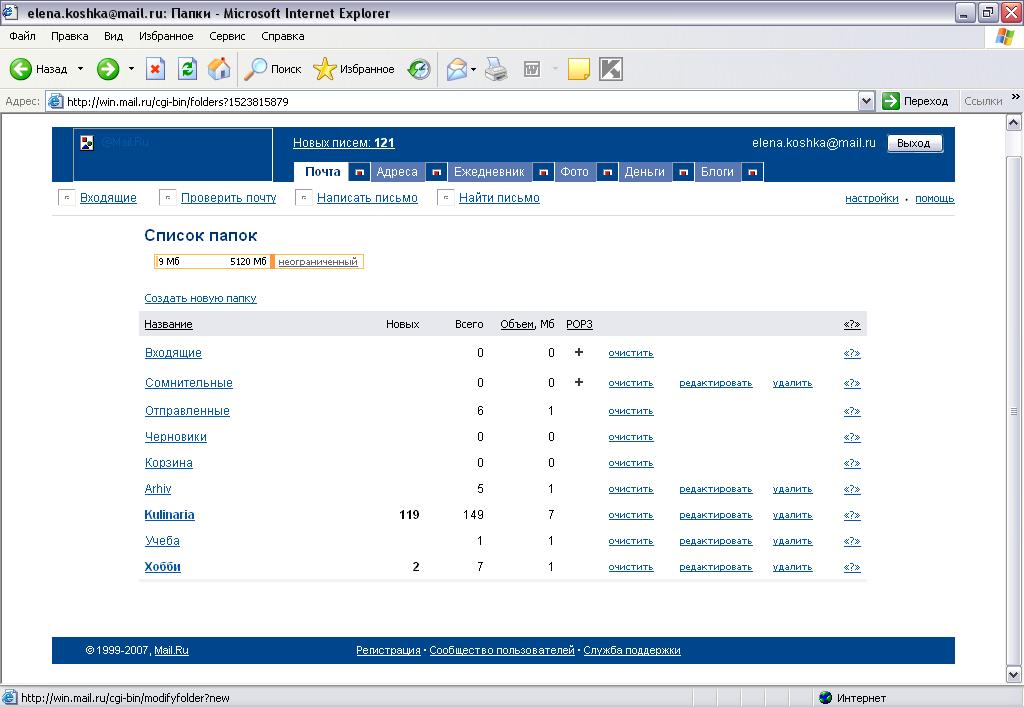Click очистить for the Корзина folder
Image resolution: width=1024 pixels, height=707 pixels.
click(631, 463)
